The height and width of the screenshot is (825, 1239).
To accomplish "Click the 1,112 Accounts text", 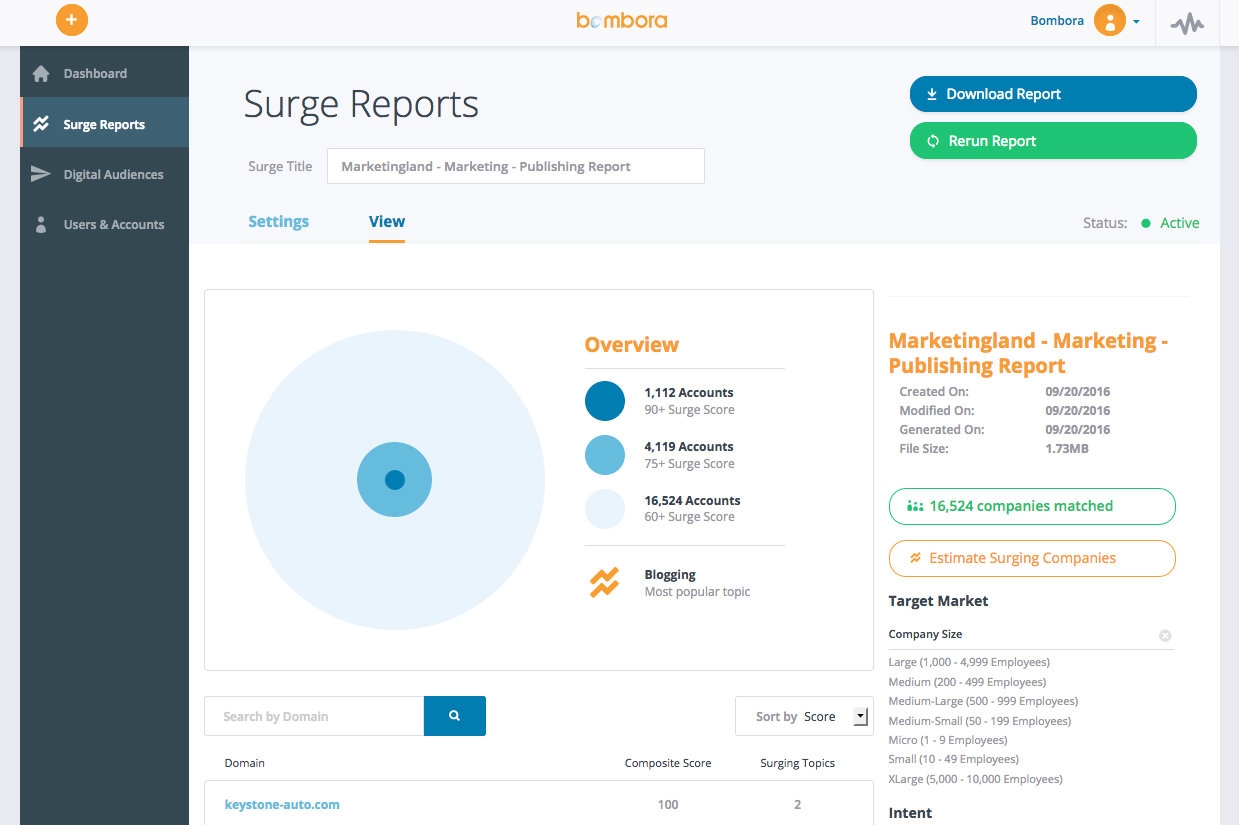I will point(689,393).
